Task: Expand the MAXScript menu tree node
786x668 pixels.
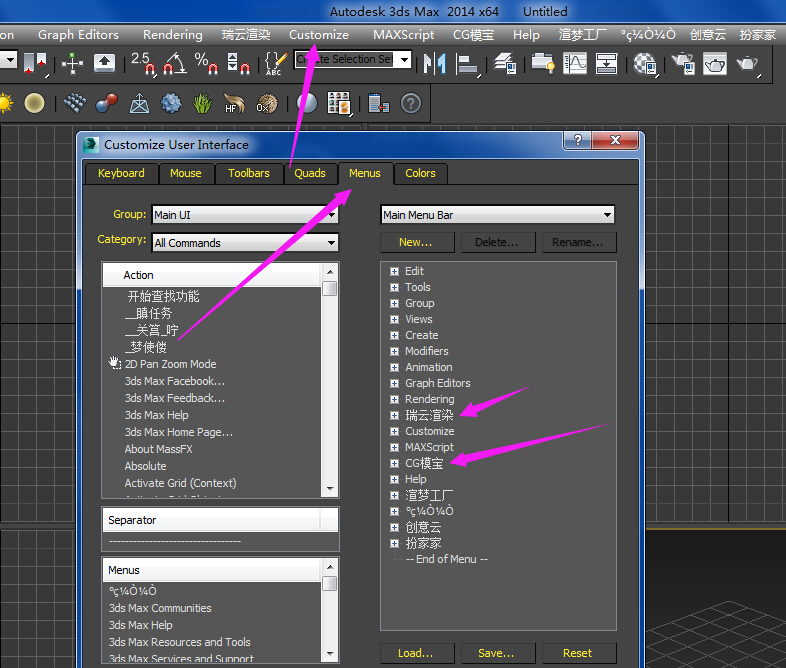Action: tap(395, 448)
